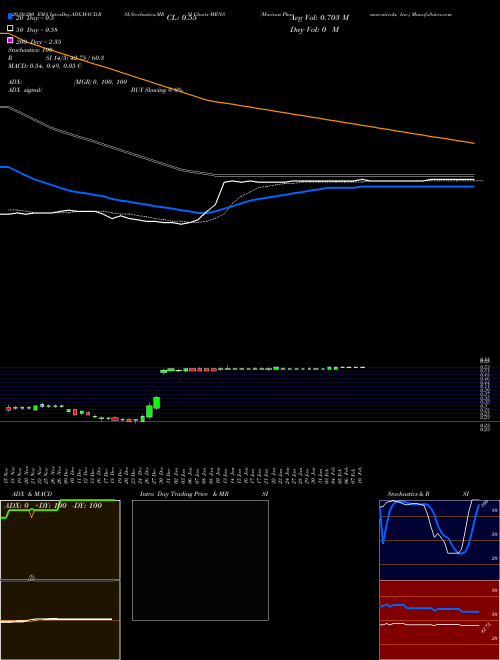The height and width of the screenshot is (660, 500).
Task: Click the '200 Day = 2.35' legend text
Action: click(38, 42)
